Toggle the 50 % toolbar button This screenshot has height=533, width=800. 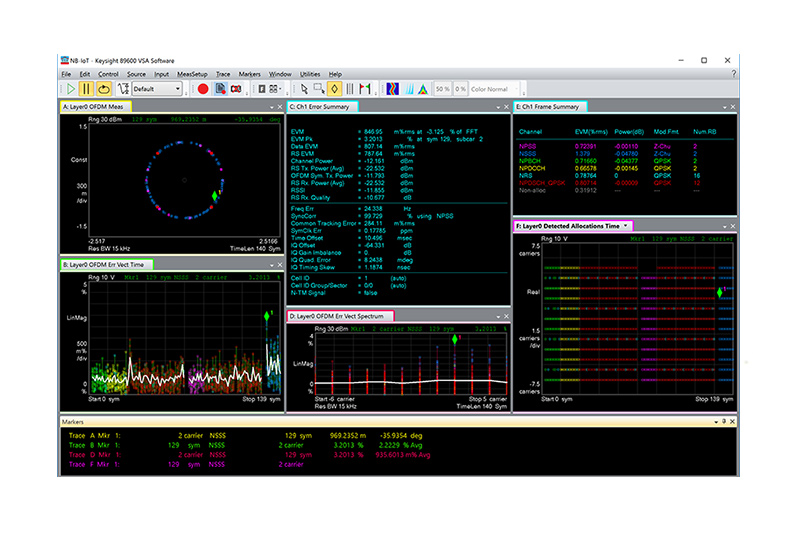[441, 89]
